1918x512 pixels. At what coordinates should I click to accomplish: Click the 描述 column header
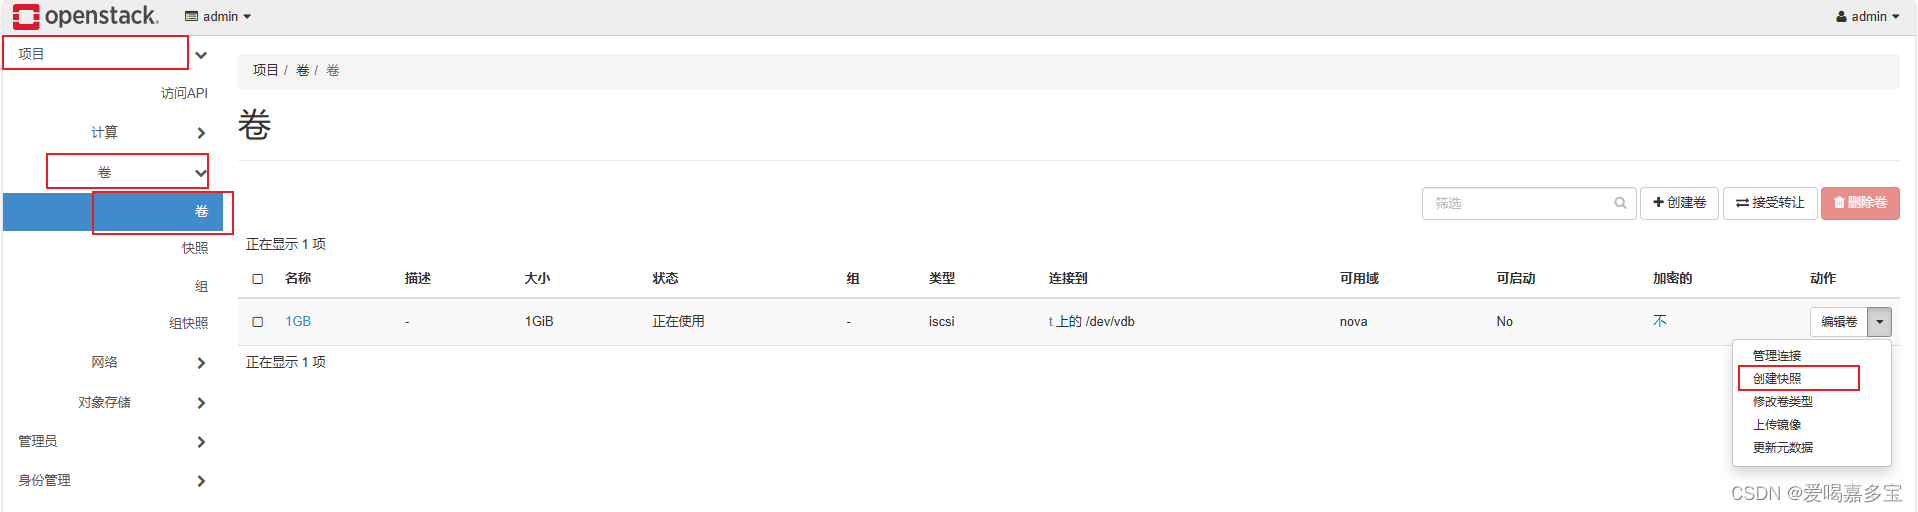[x=418, y=278]
